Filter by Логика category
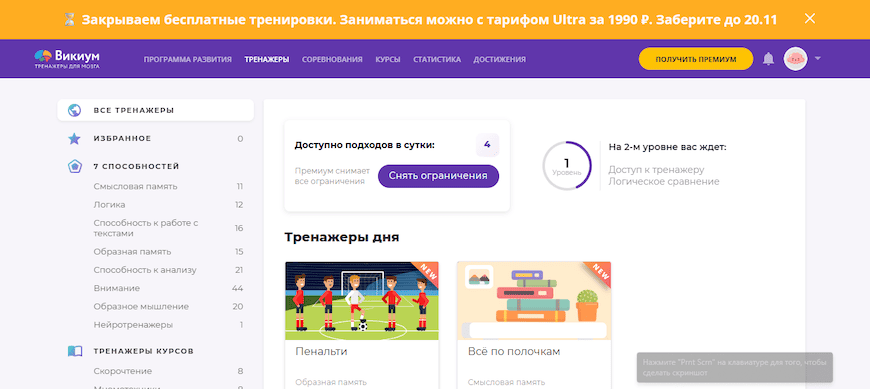 click(109, 204)
